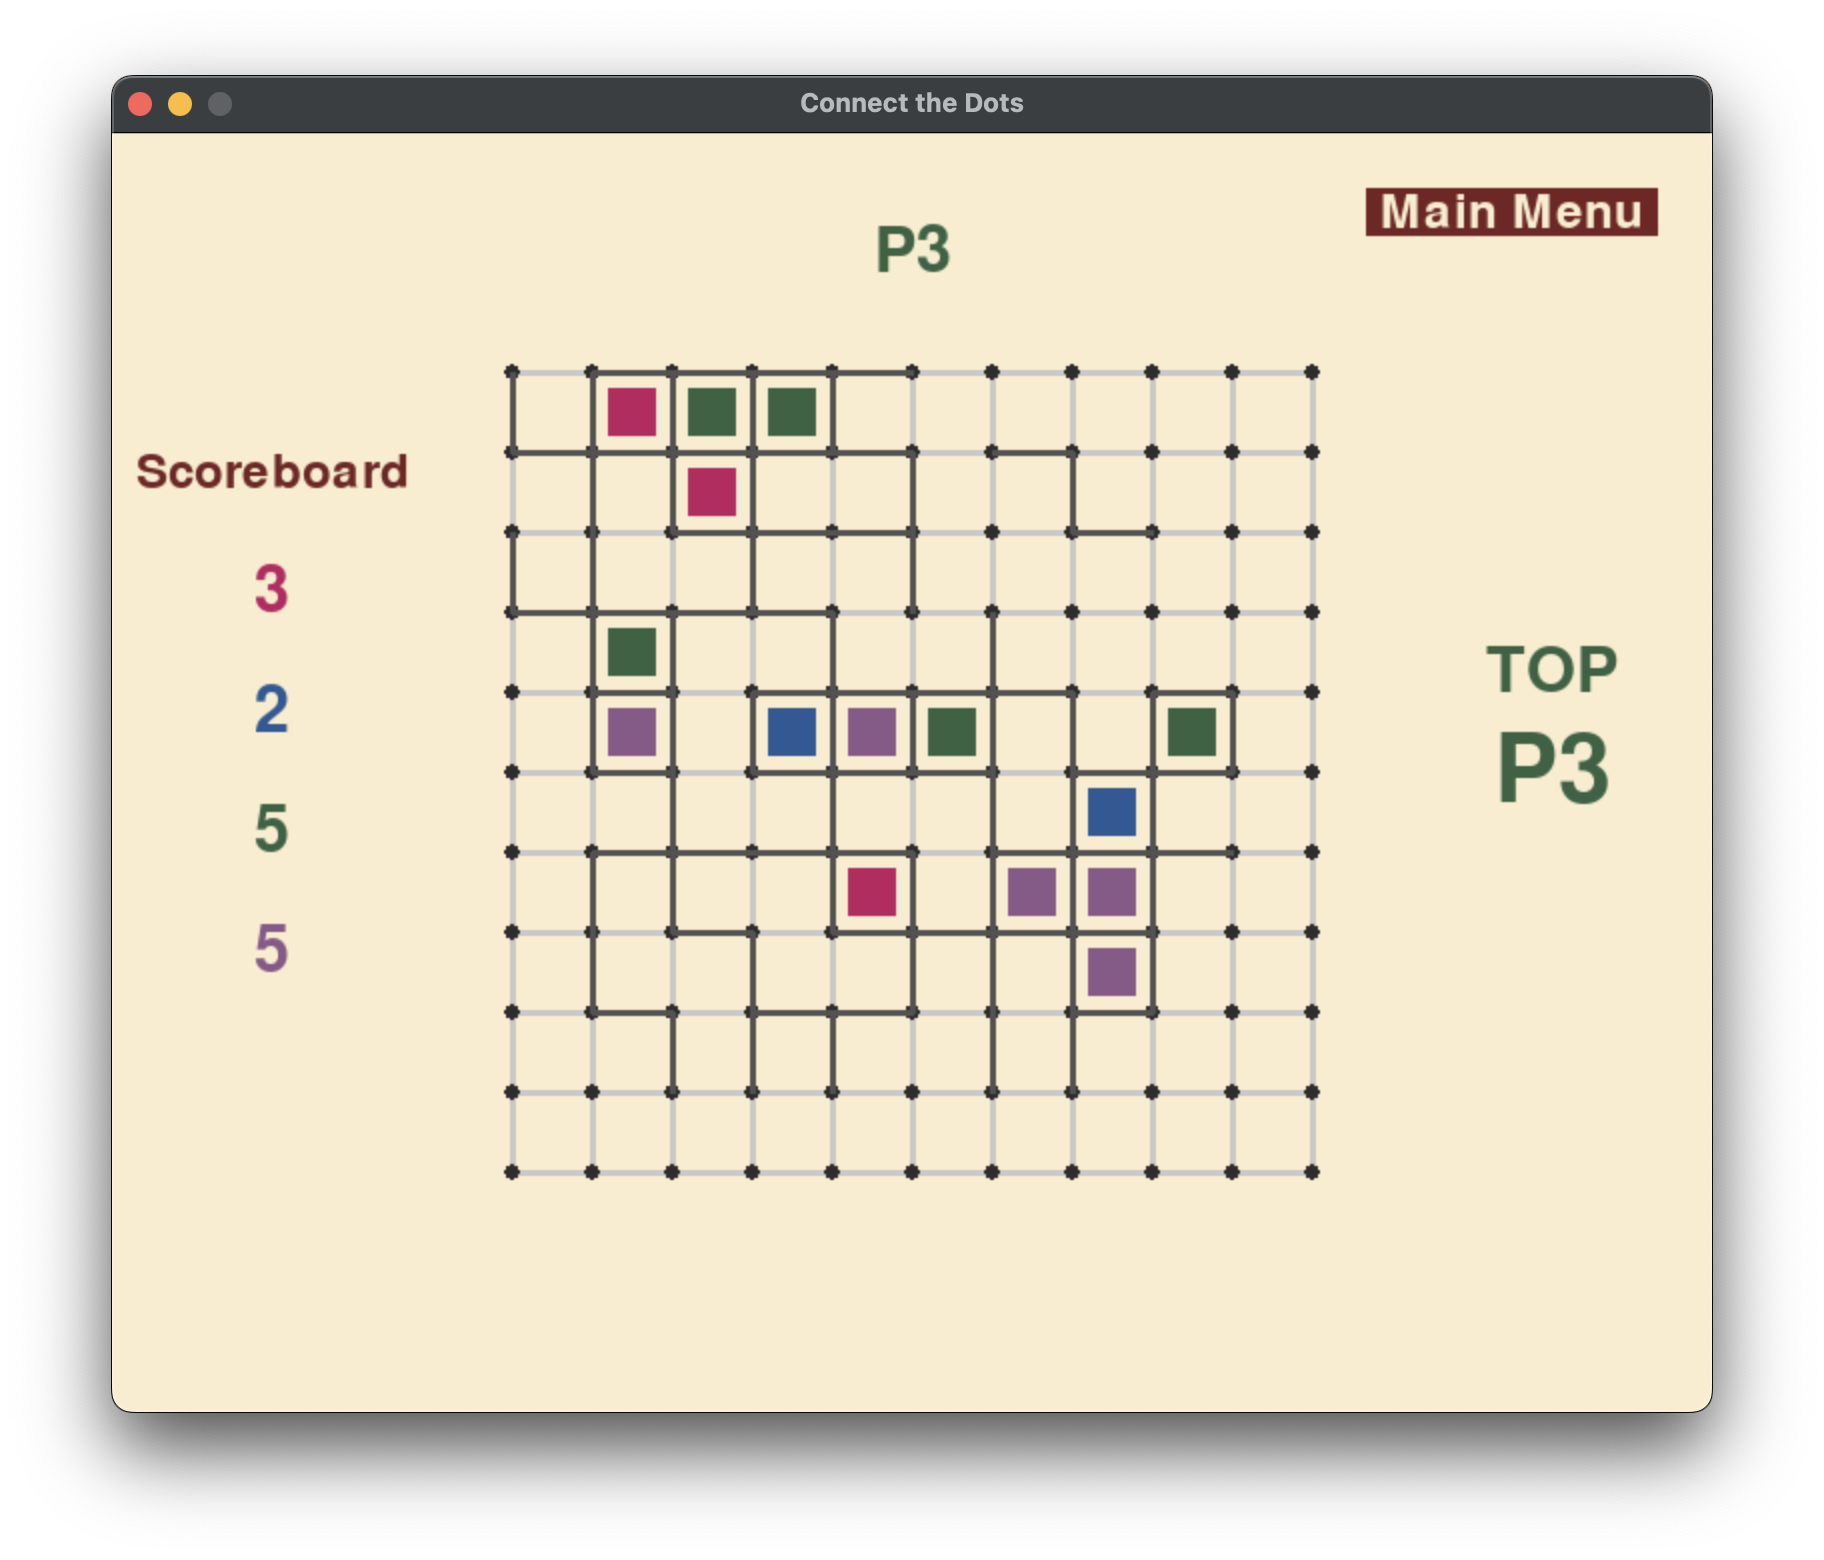Select the crimson square in the top row
The width and height of the screenshot is (1824, 1560).
[631, 410]
